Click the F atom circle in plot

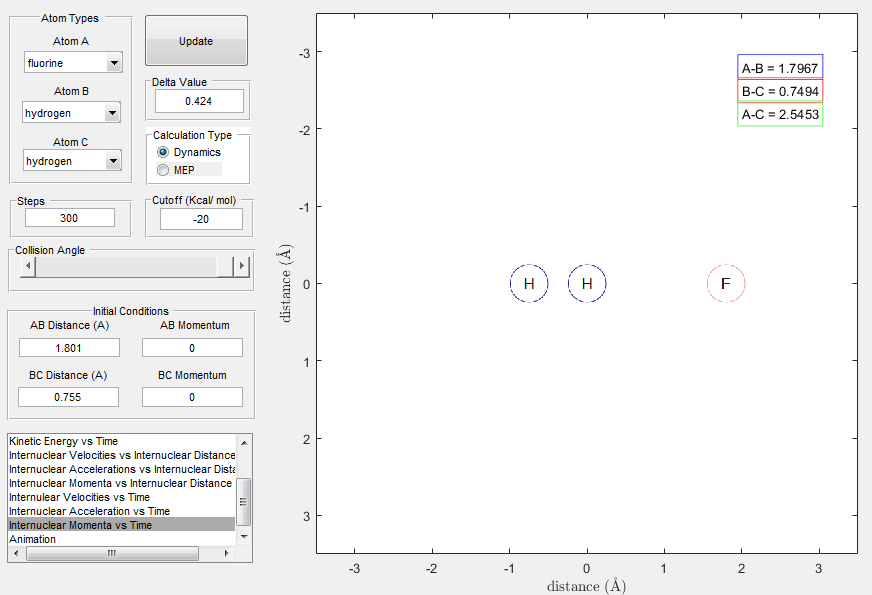(x=726, y=284)
